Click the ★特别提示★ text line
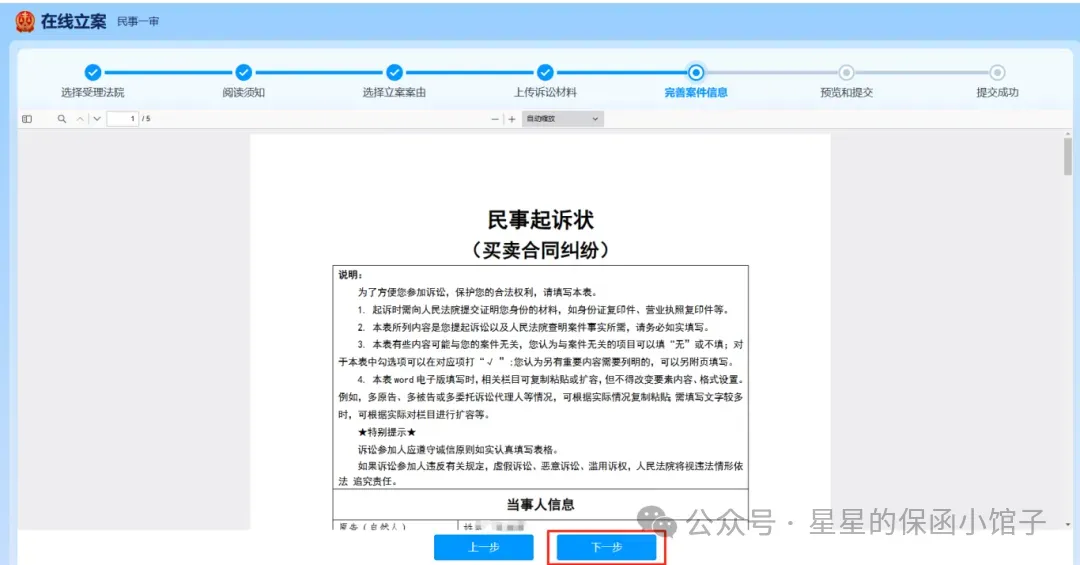The width and height of the screenshot is (1080, 565). (x=386, y=432)
